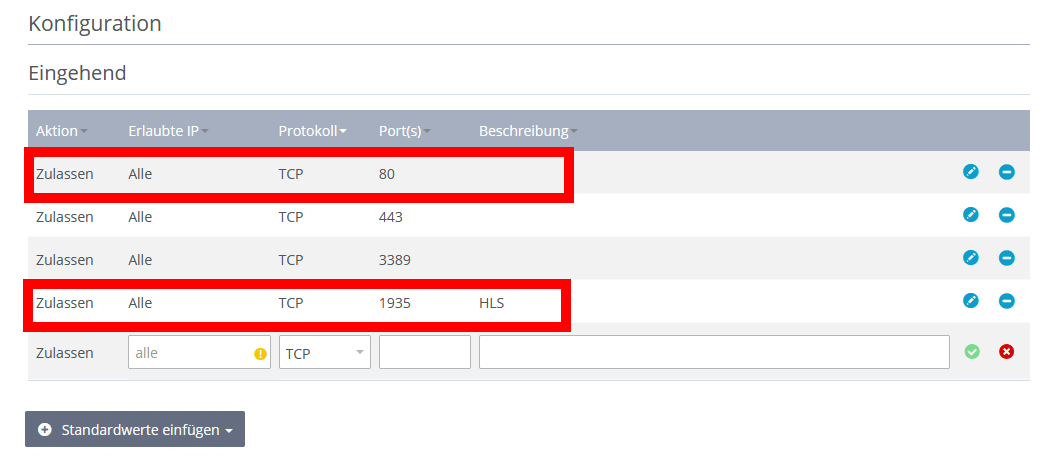Sort by Beschreibung column header

click(x=528, y=131)
